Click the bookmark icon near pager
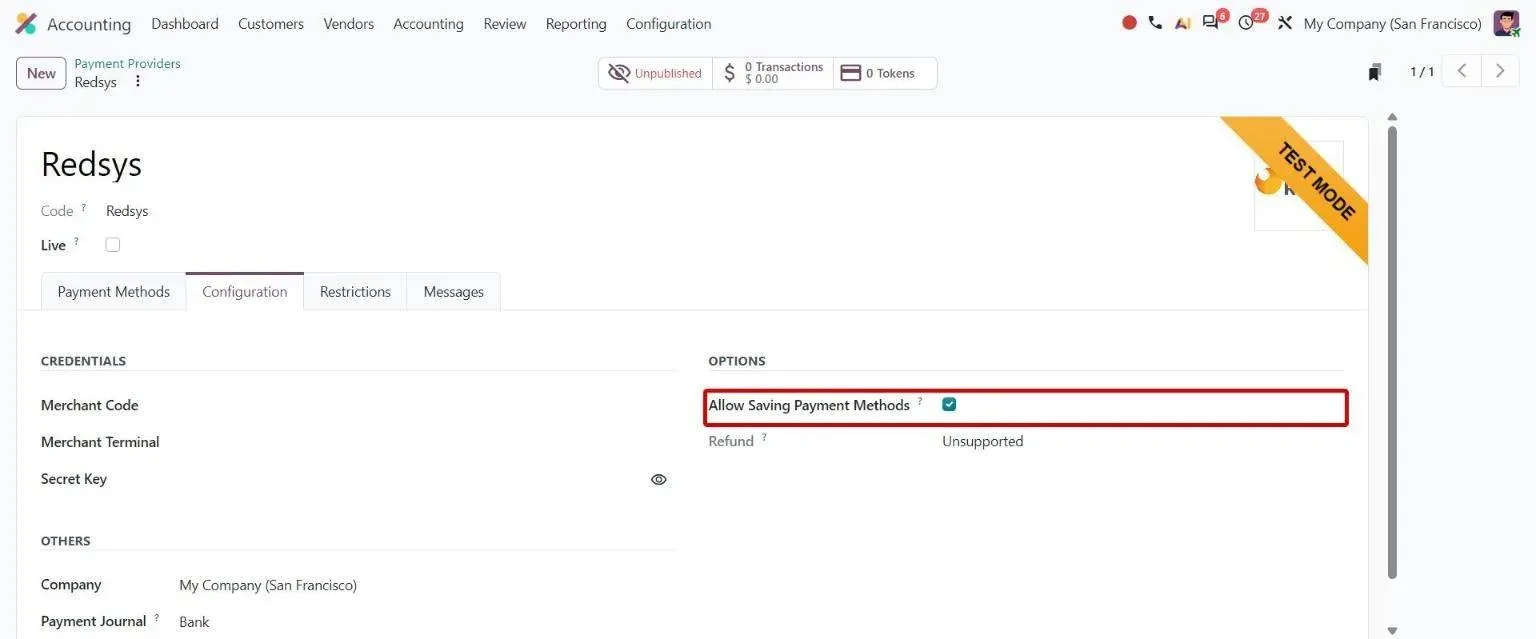Image resolution: width=1536 pixels, height=639 pixels. point(1375,72)
